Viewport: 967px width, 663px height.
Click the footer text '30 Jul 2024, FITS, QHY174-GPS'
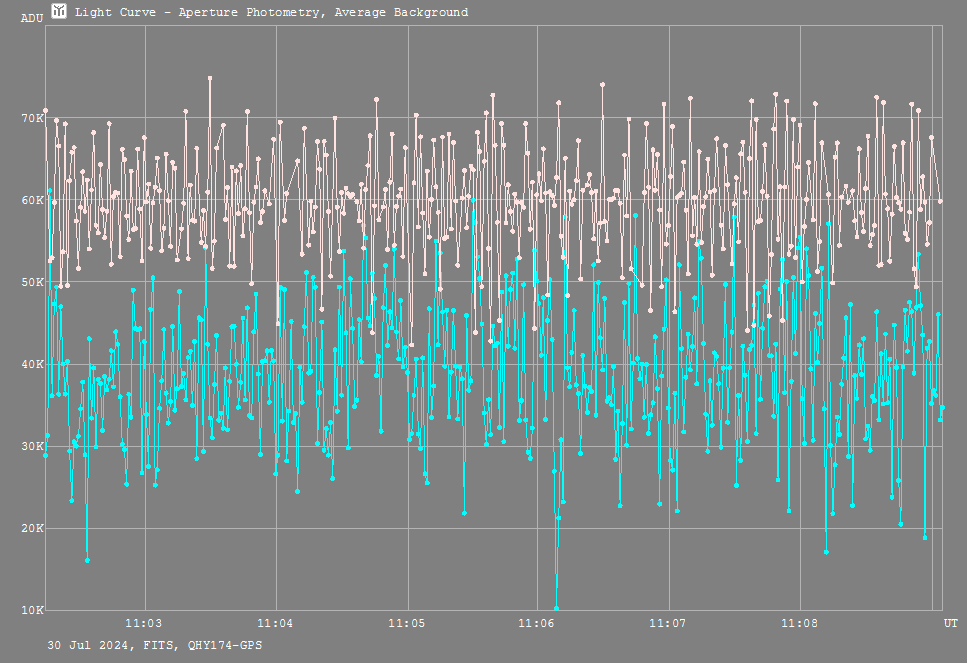tap(155, 645)
